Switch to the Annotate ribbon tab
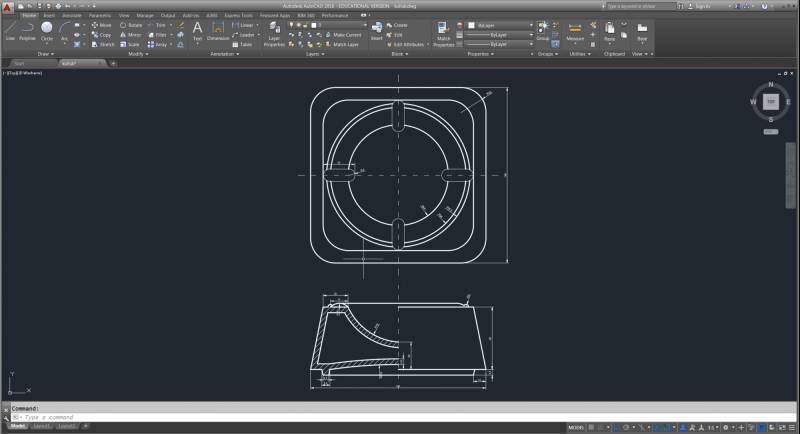The height and width of the screenshot is (434, 800). pyautogui.click(x=72, y=16)
